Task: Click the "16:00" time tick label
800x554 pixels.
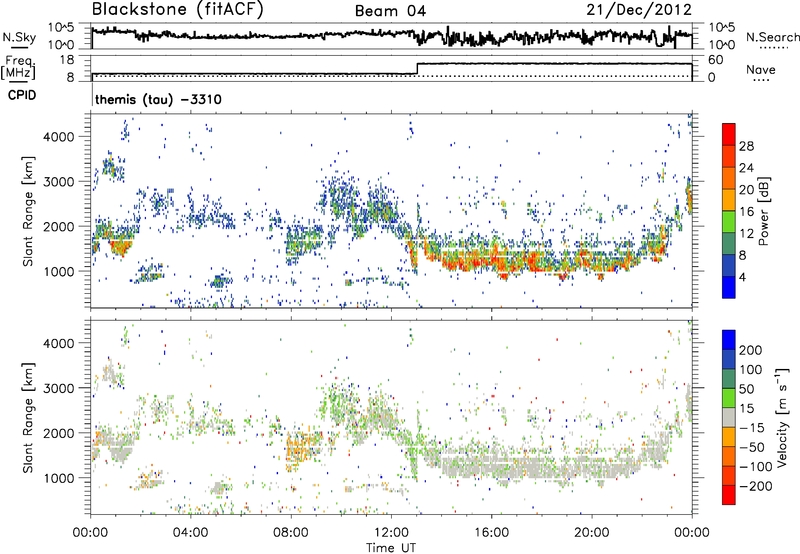Action: (x=491, y=533)
